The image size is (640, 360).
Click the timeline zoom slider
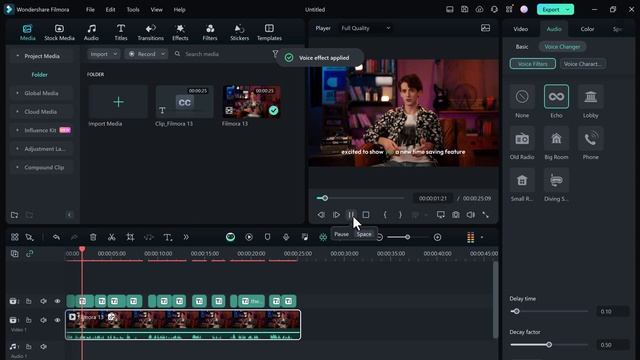coord(407,237)
